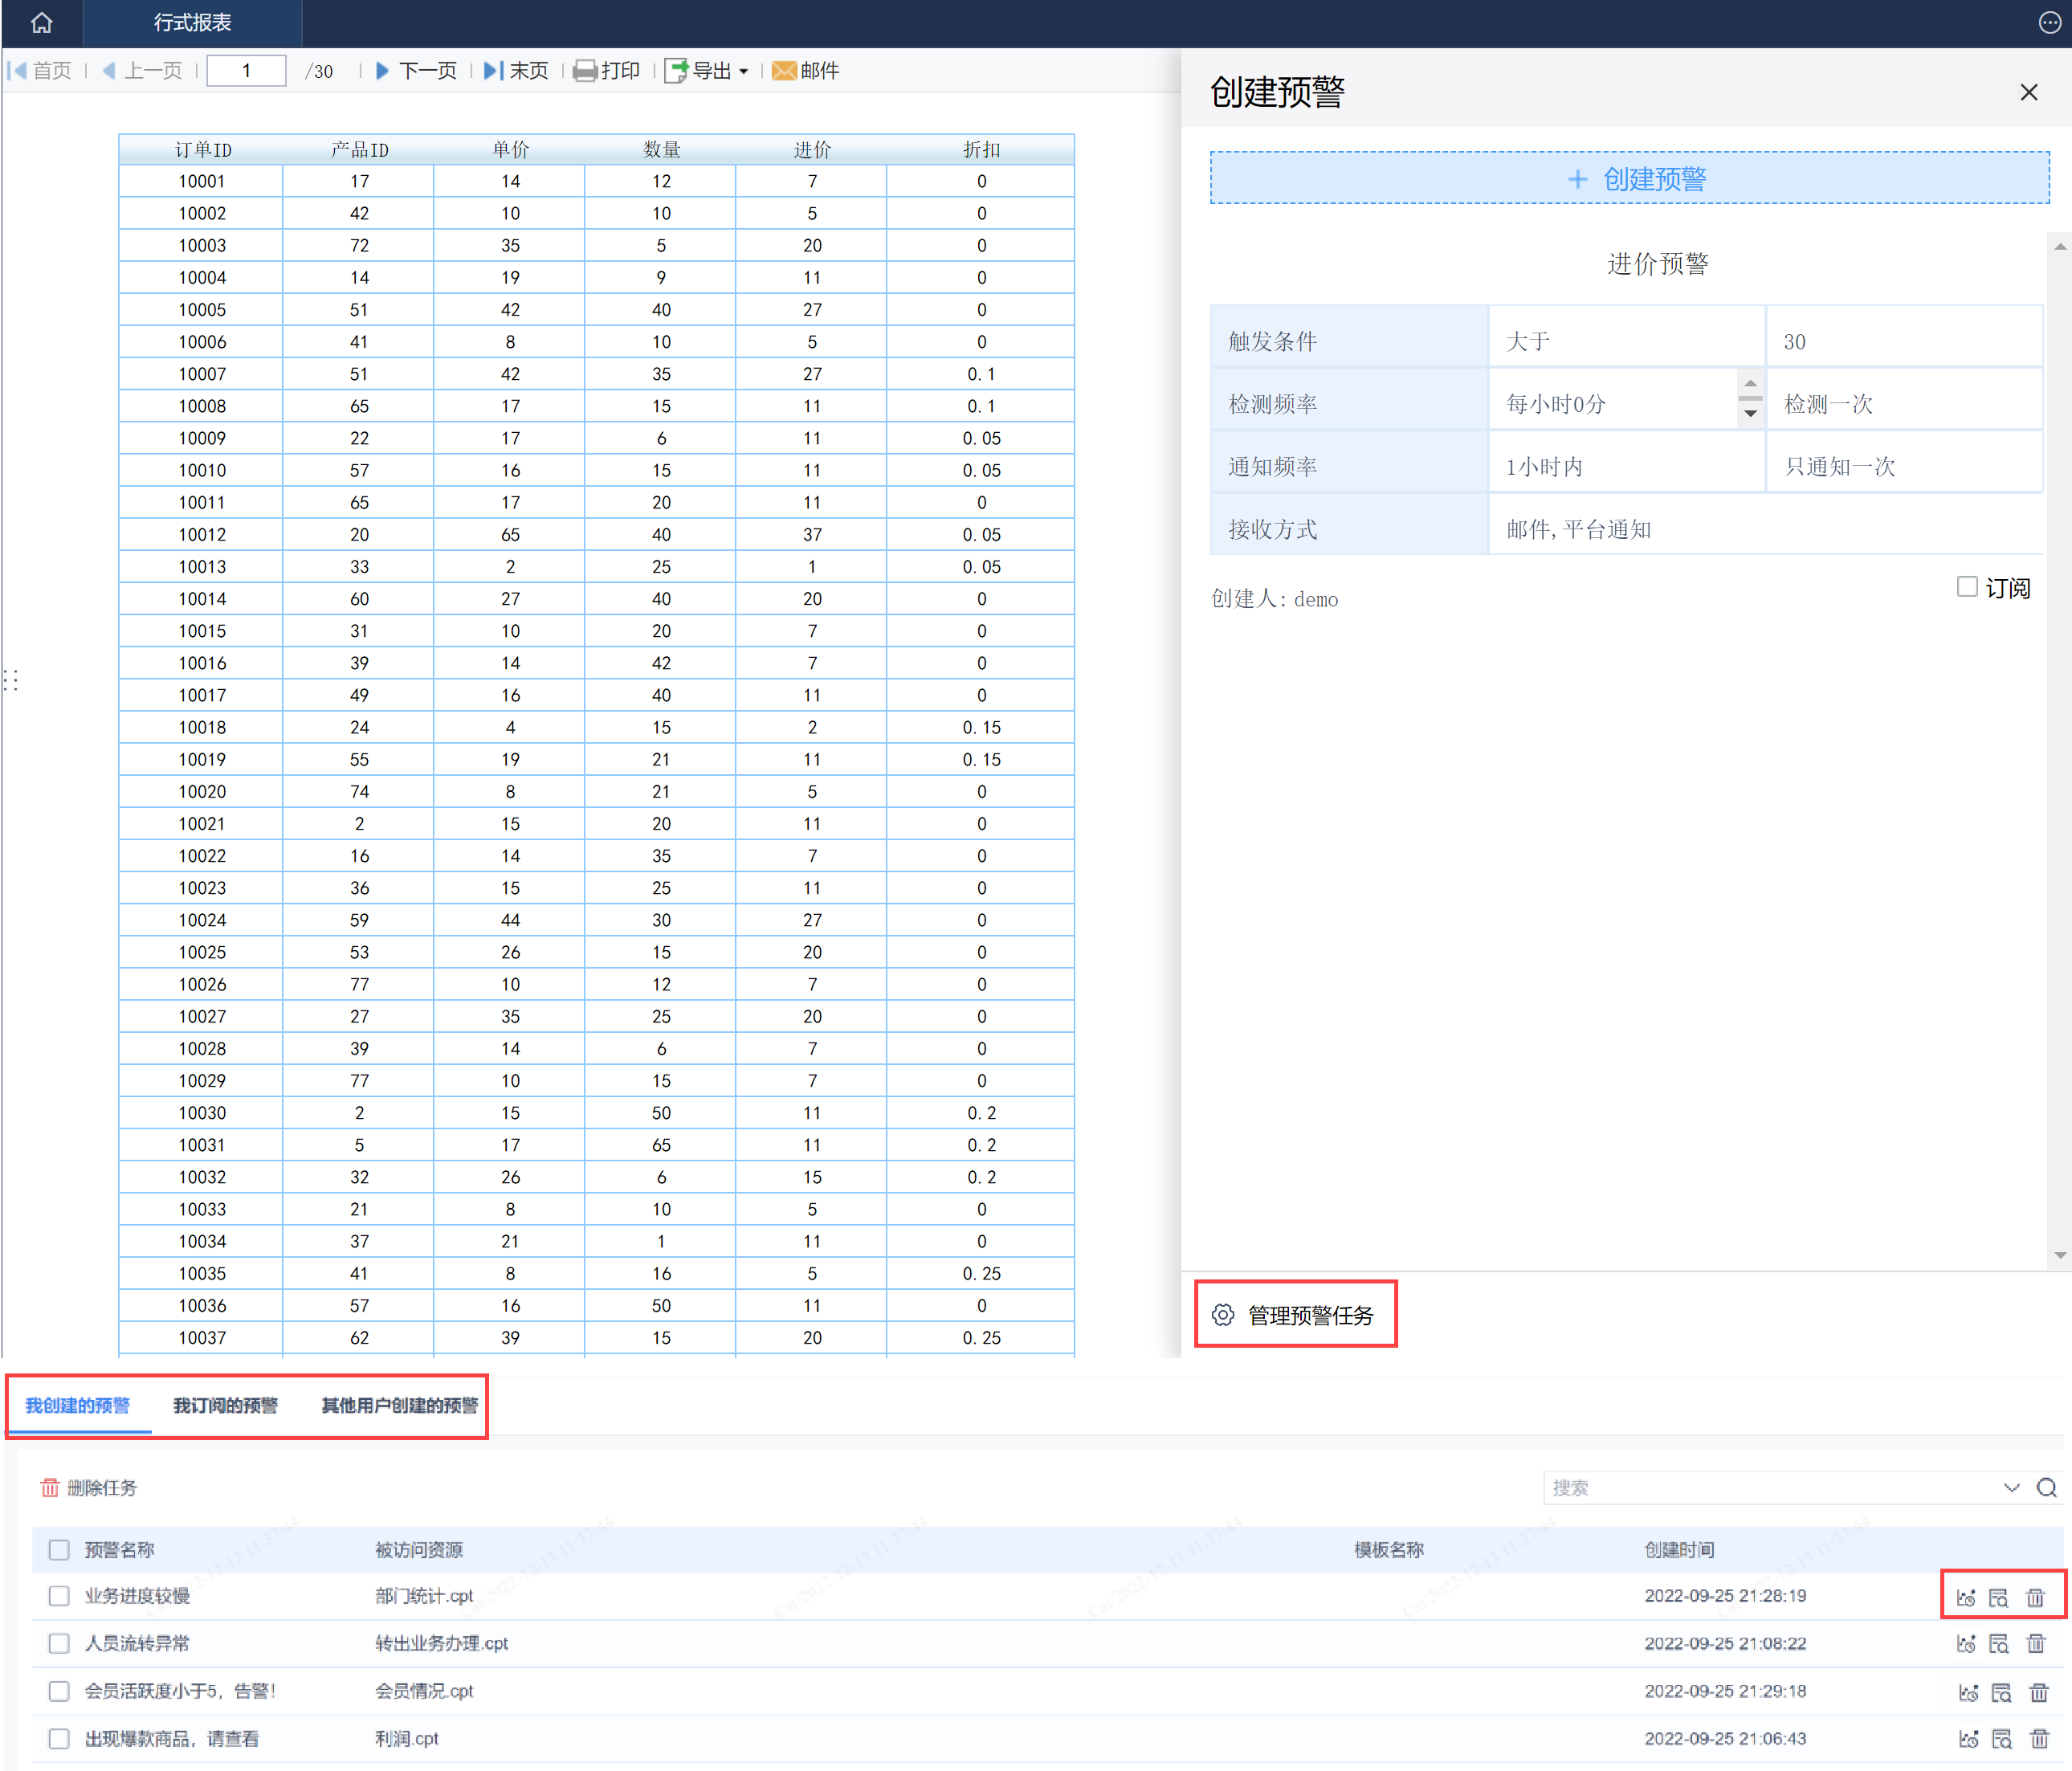Screen dimensions: 2072x1771
Task: Click the search magnifier icon
Action: tap(2047, 1488)
